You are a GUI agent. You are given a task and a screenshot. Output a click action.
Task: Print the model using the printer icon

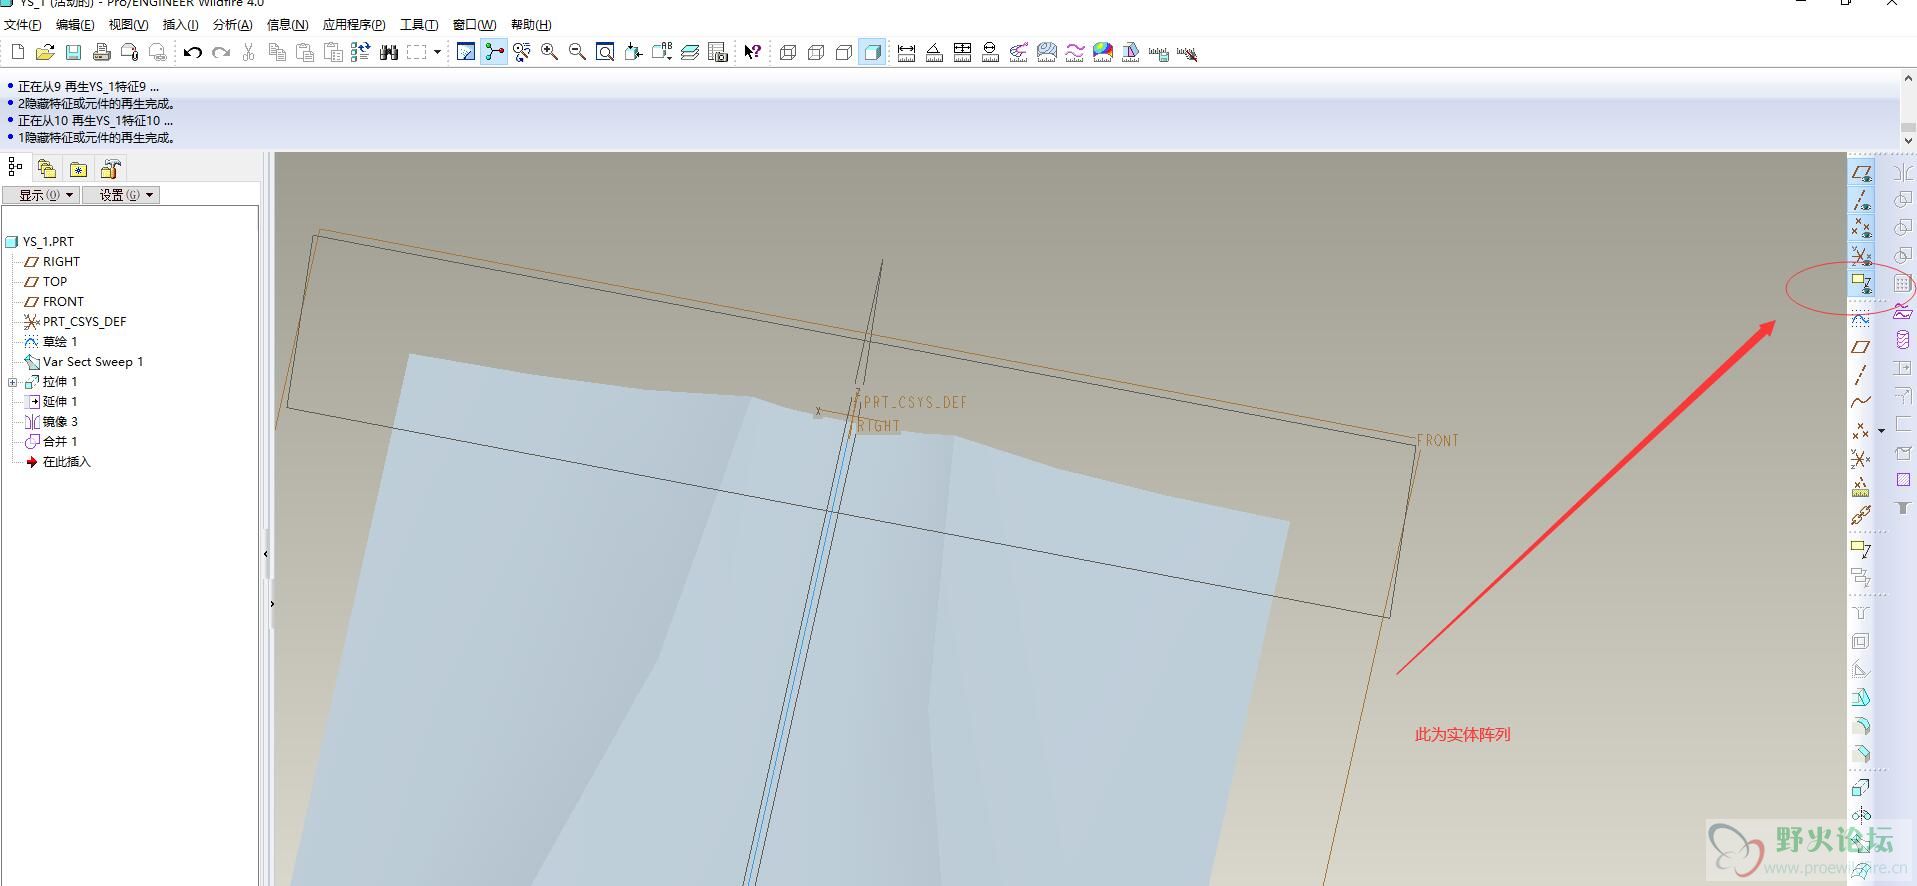(101, 52)
